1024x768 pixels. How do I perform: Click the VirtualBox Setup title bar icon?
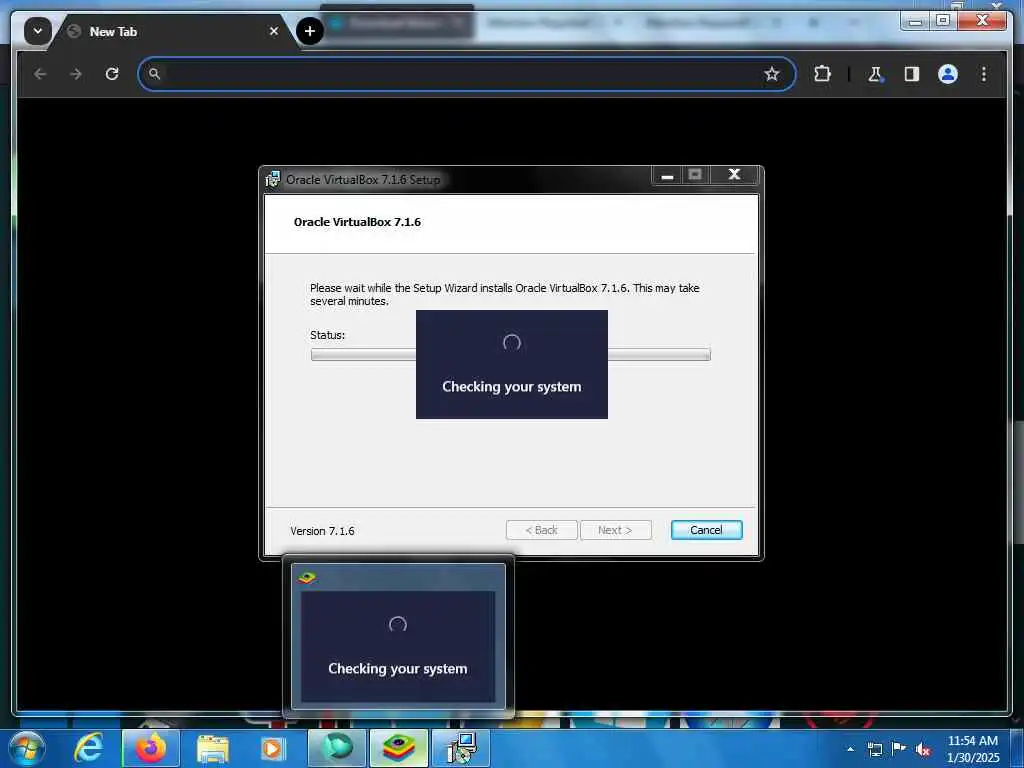(x=272, y=179)
